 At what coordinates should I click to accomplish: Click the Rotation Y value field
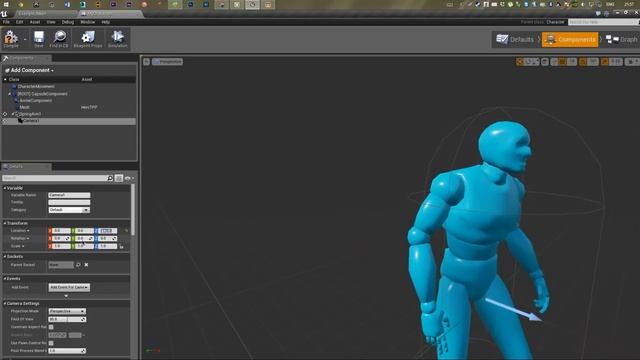tap(84, 238)
